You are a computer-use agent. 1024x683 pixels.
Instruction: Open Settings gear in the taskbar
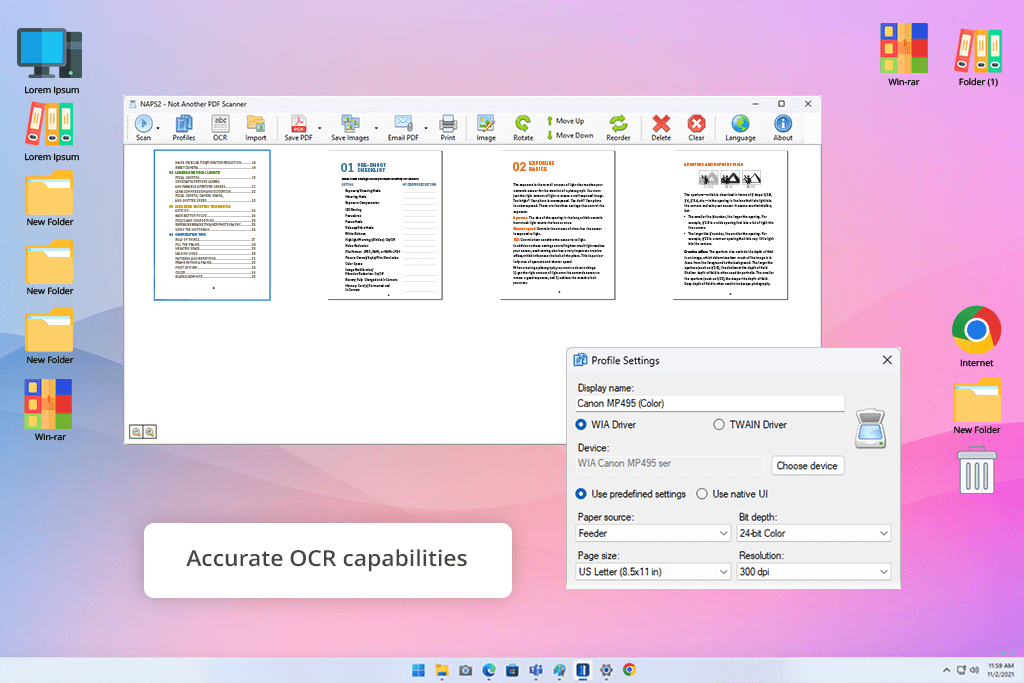tap(606, 670)
